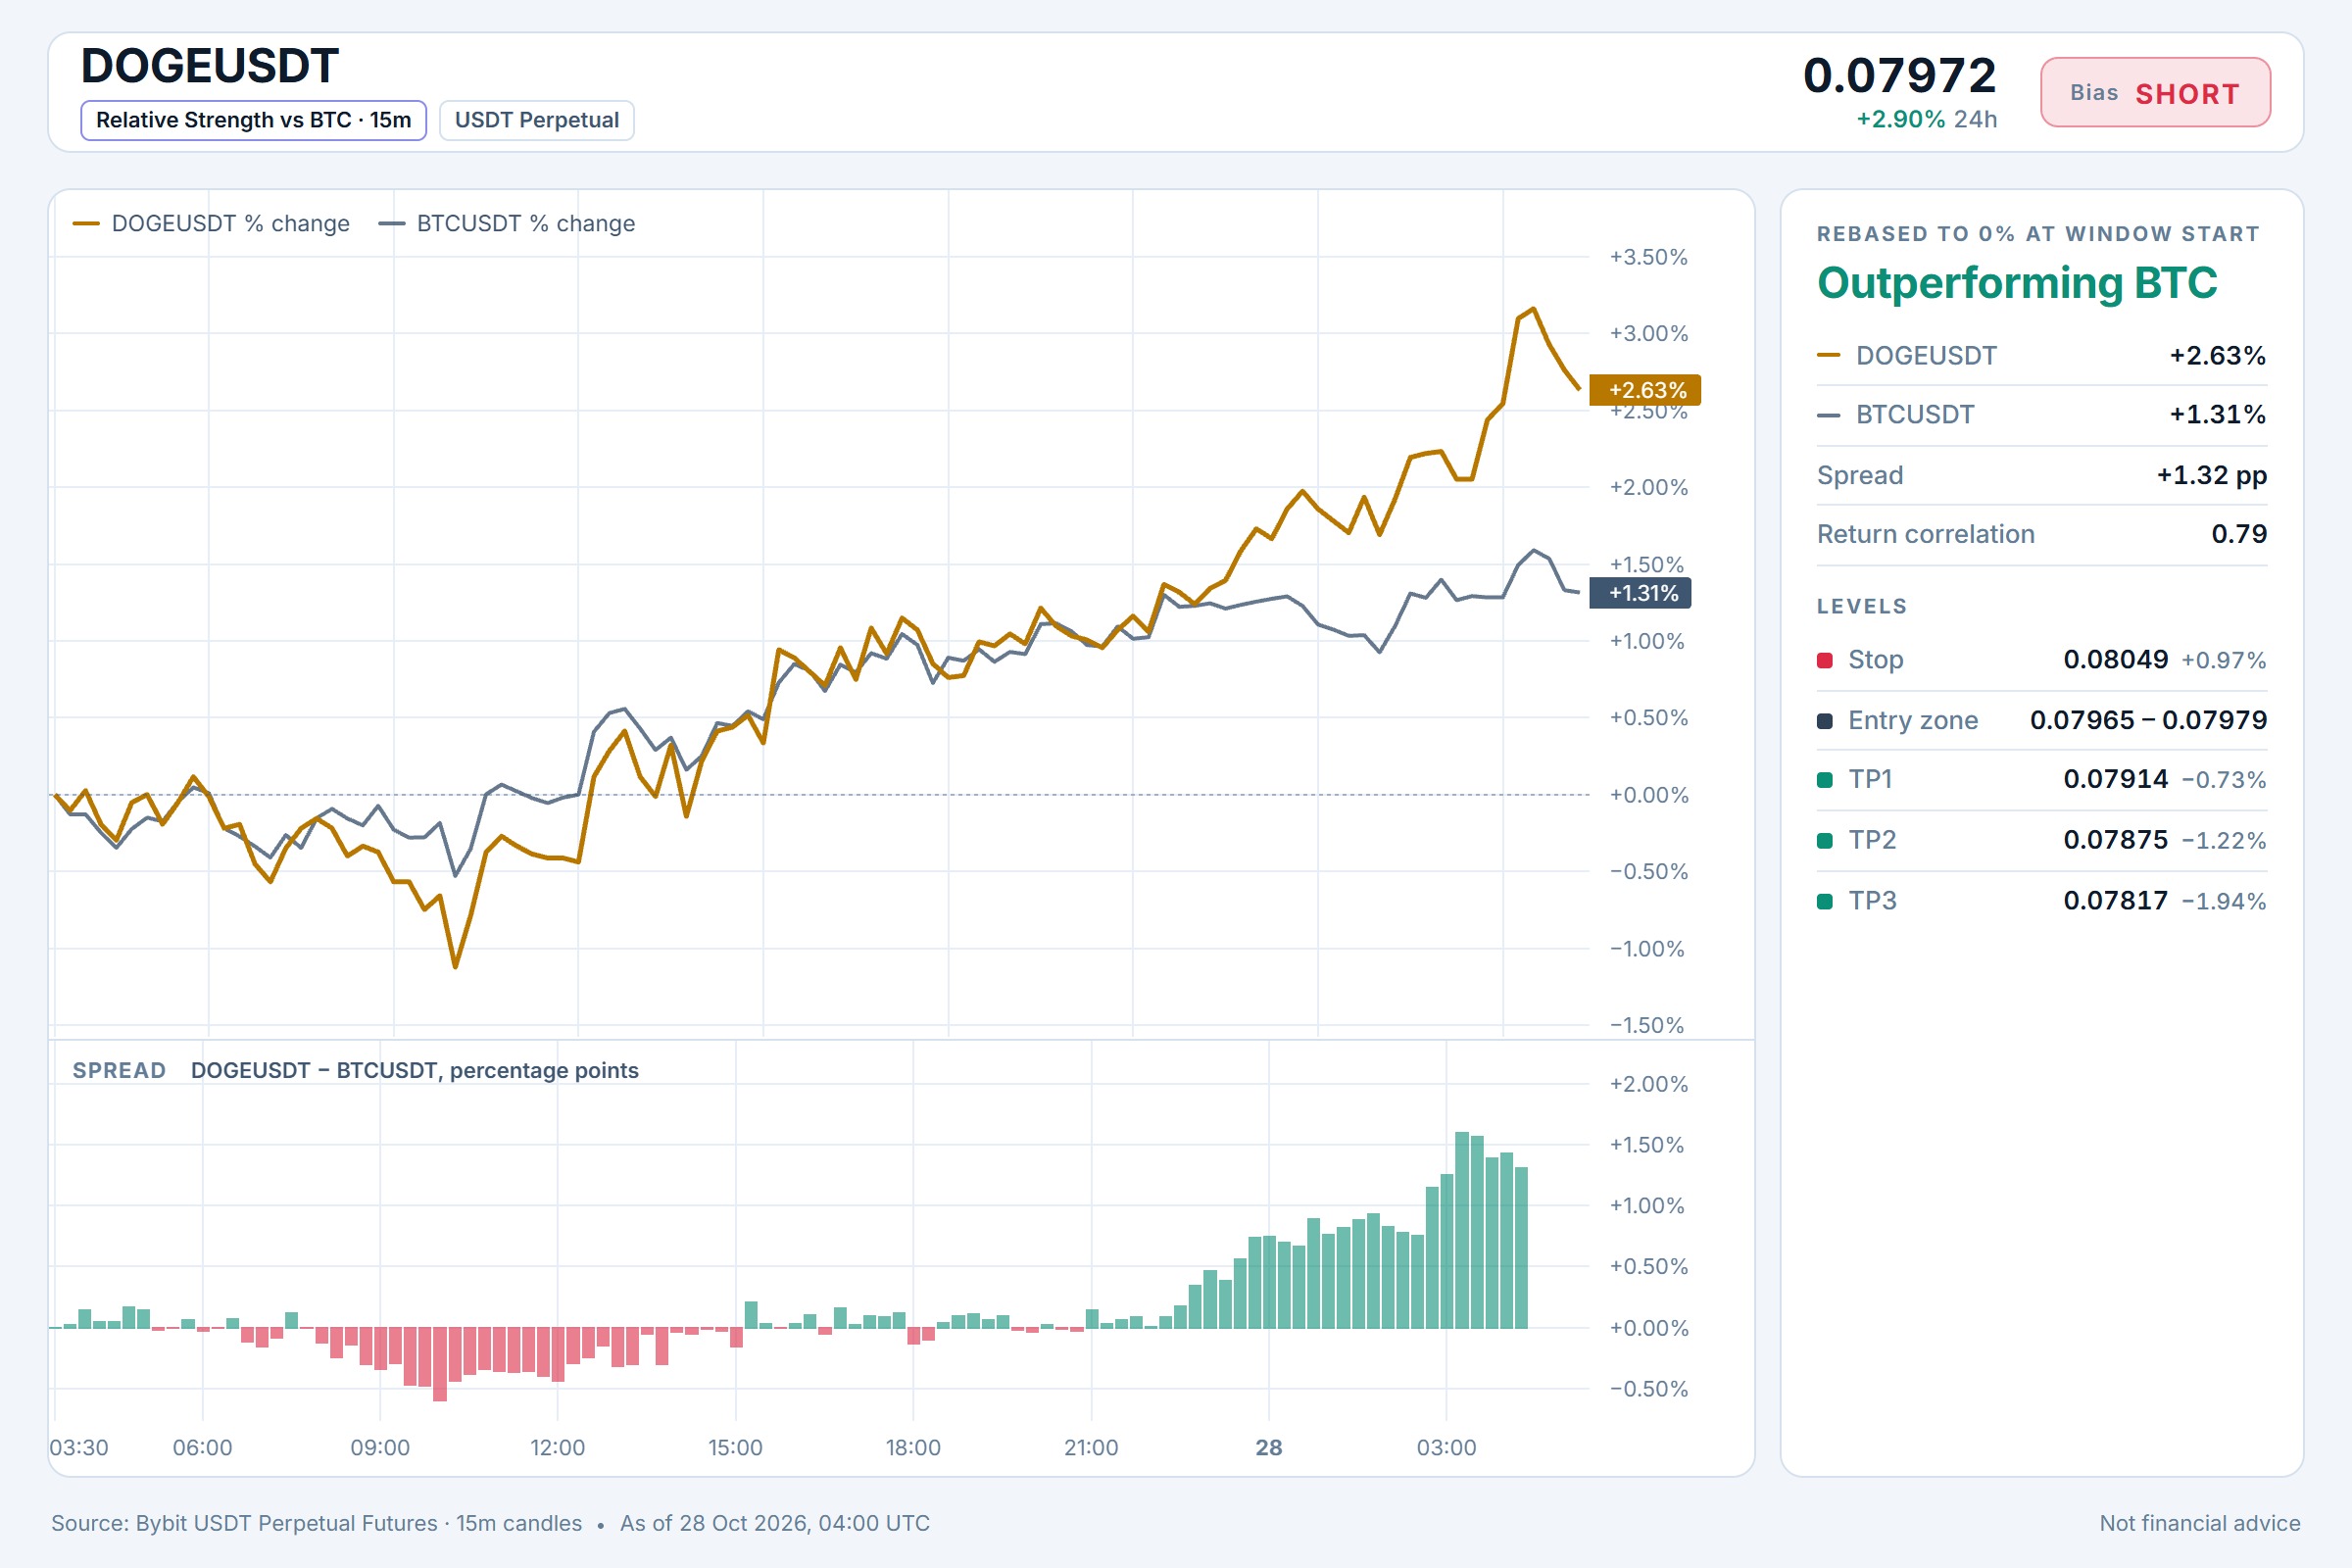Image resolution: width=2352 pixels, height=1568 pixels.
Task: Click the Stop price 0.08049
Action: click(2116, 660)
